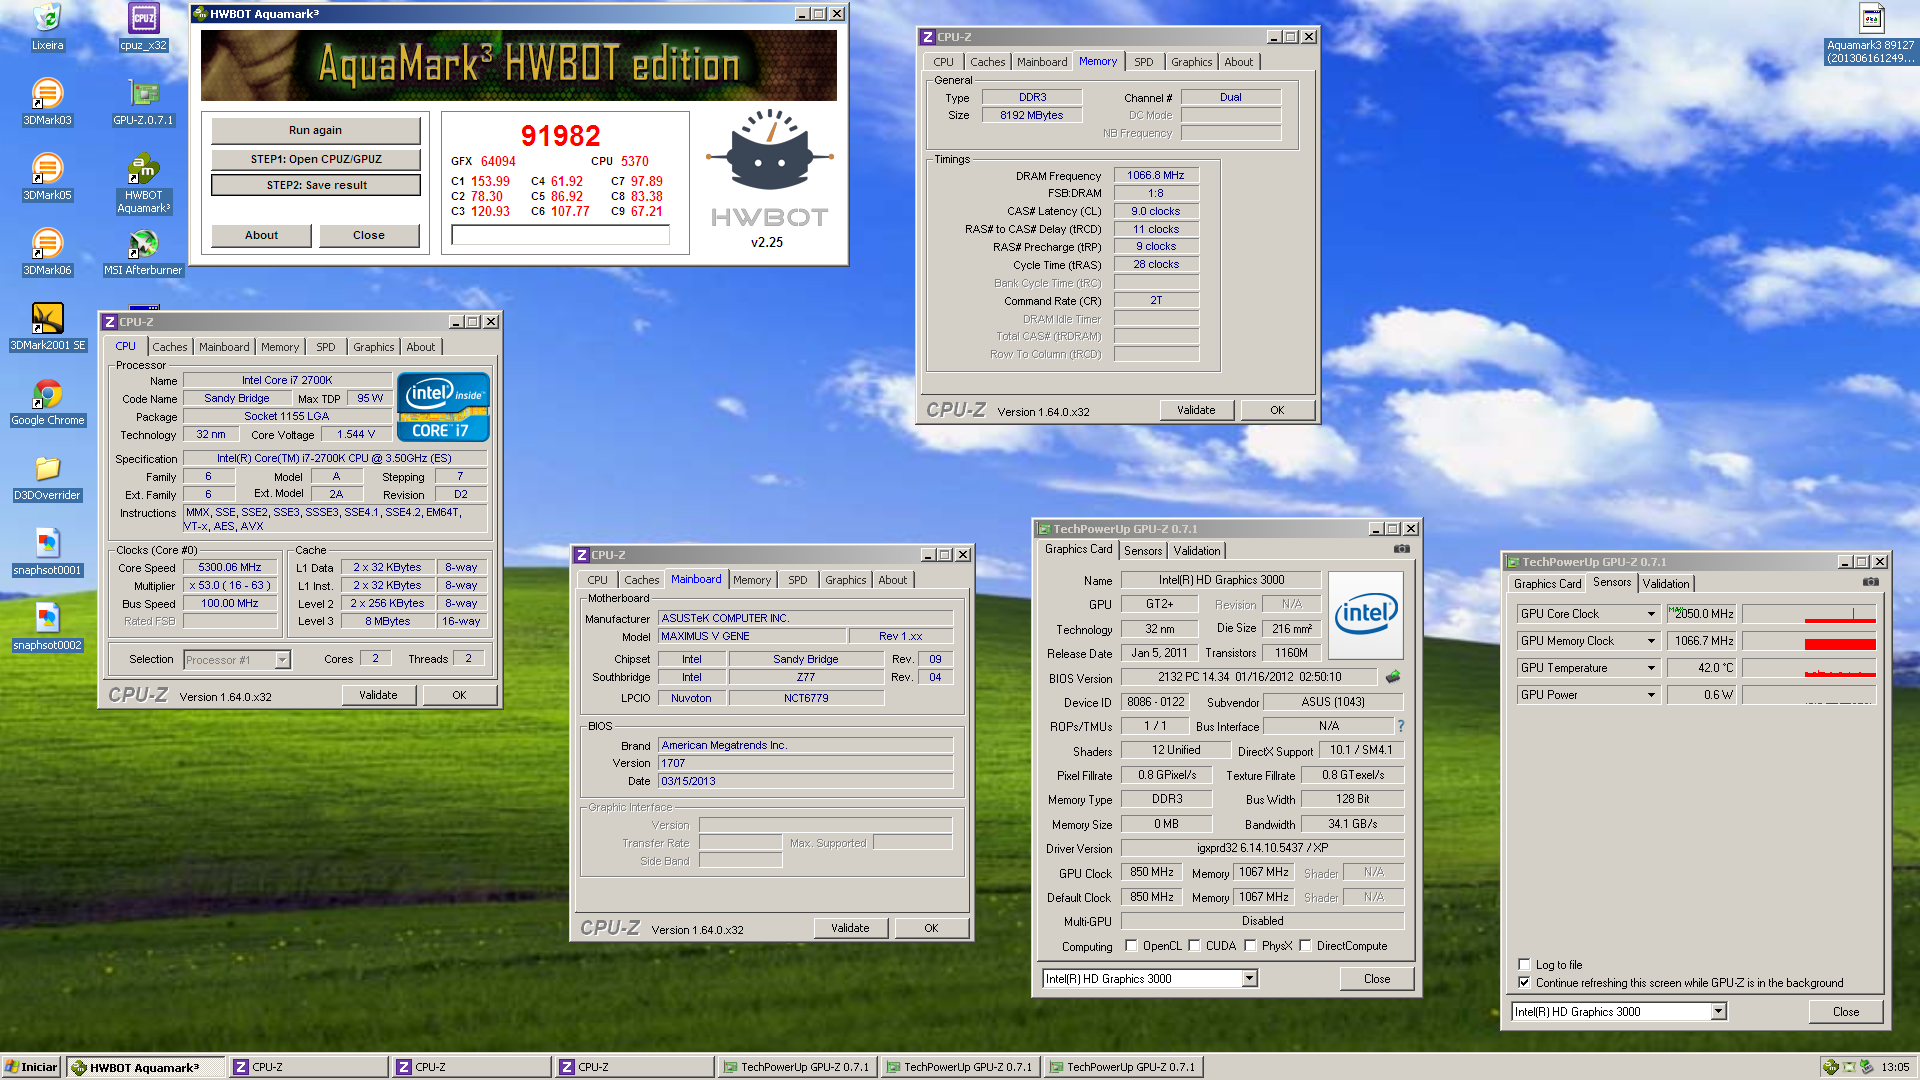Click Validate in CPU-Z CPU window

pos(378,695)
